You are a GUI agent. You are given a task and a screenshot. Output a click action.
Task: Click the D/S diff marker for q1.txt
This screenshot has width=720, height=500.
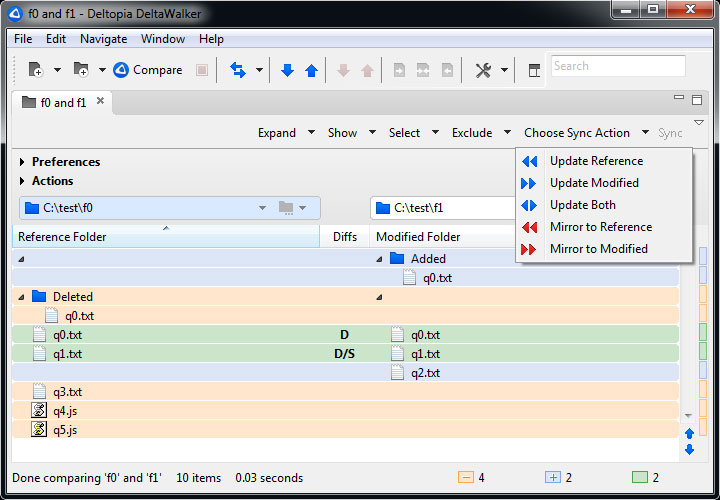coord(344,354)
